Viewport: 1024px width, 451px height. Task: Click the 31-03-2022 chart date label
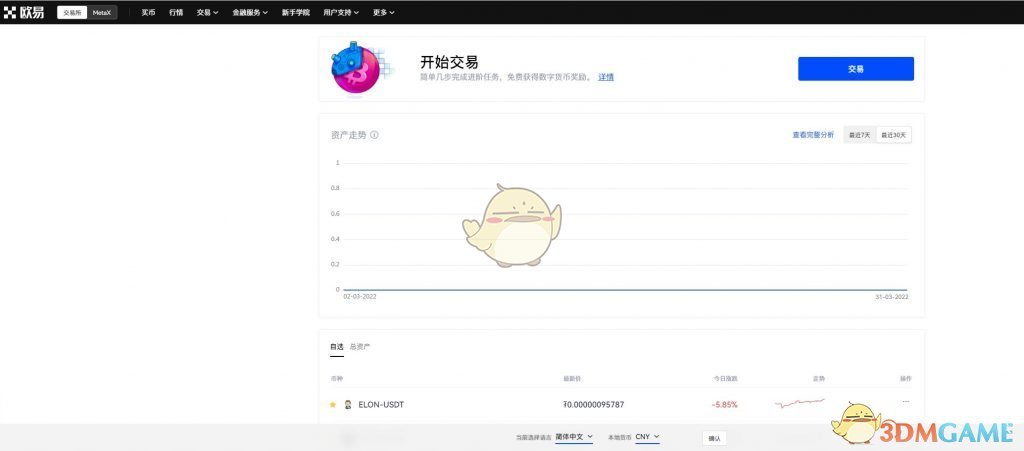[891, 296]
